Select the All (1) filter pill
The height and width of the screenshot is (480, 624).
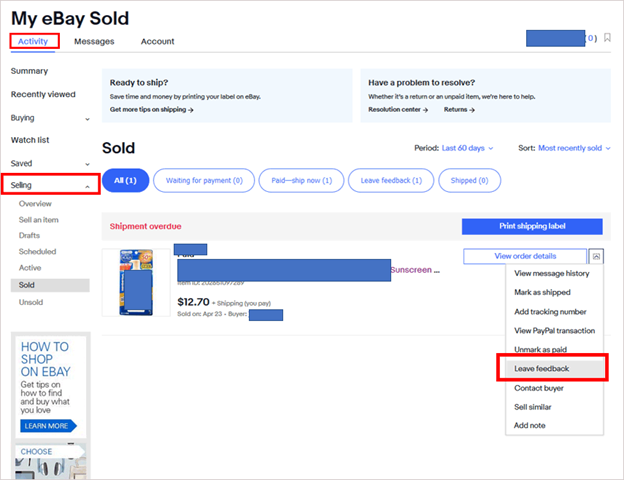tap(125, 180)
